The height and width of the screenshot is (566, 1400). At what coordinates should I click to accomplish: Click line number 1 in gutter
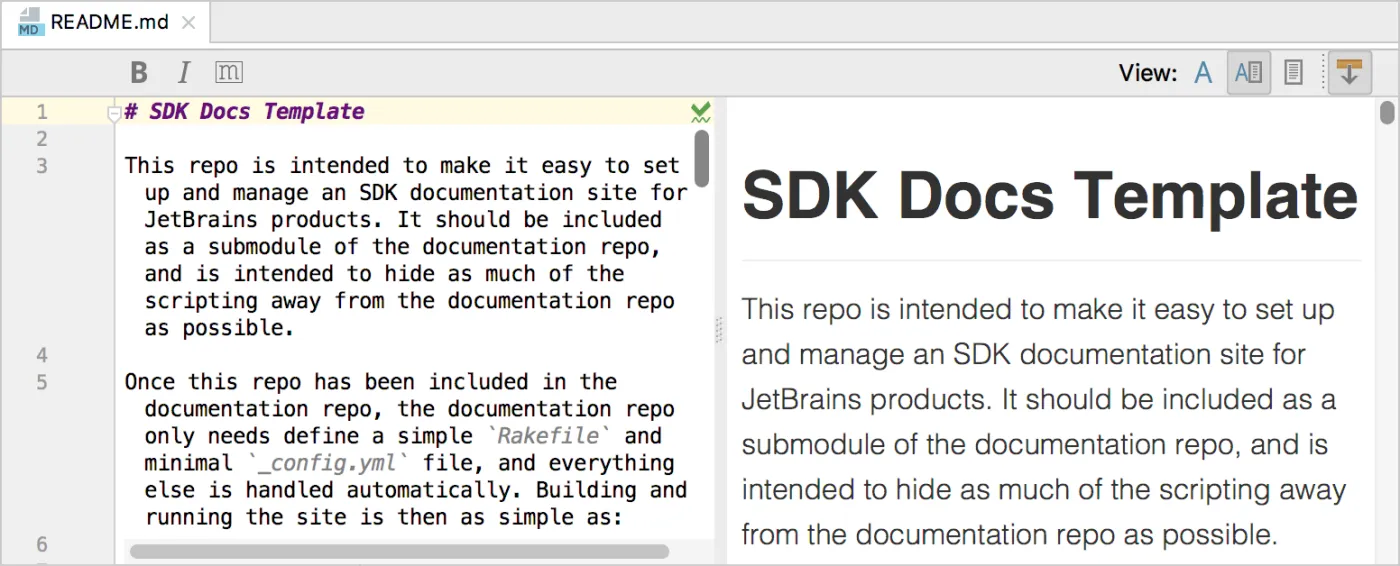pos(42,112)
